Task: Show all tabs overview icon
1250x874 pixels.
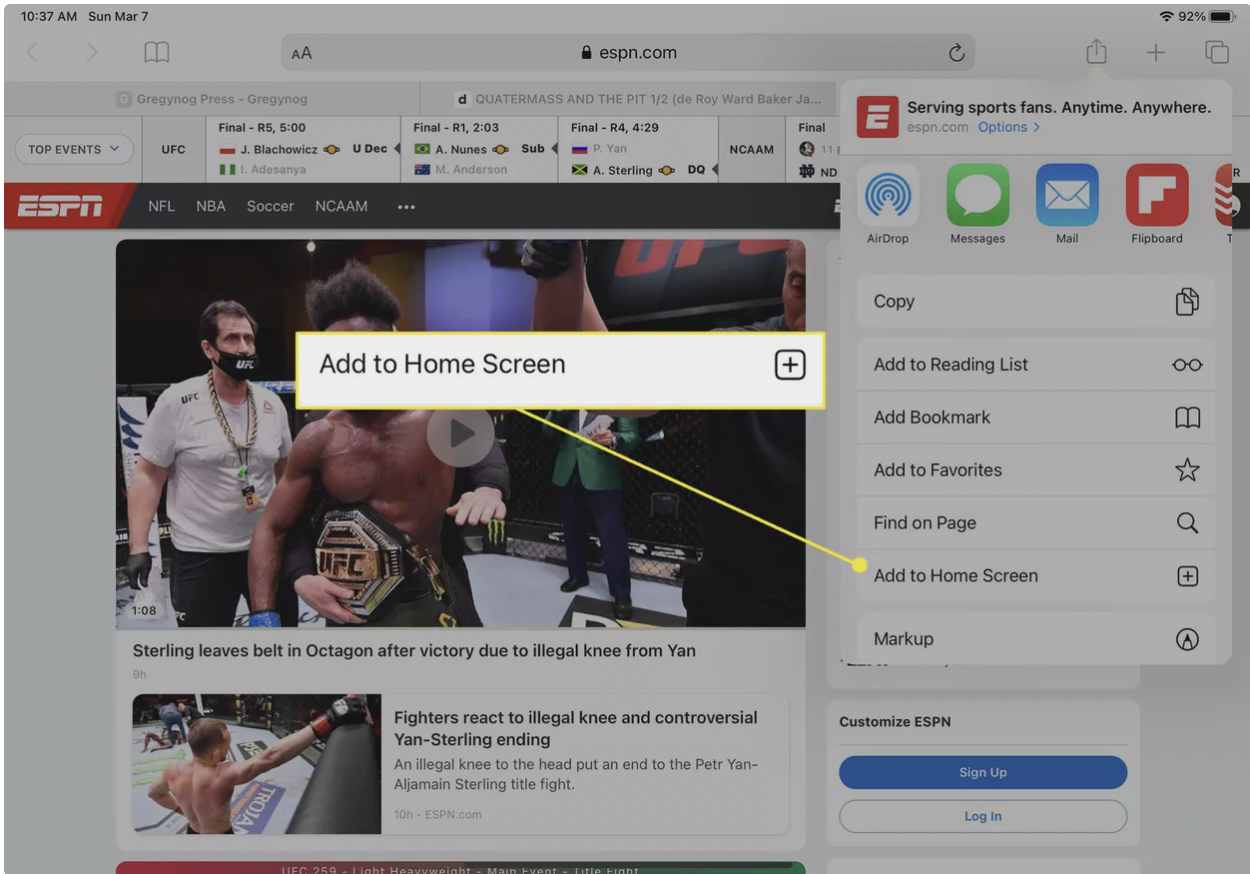Action: [1216, 53]
